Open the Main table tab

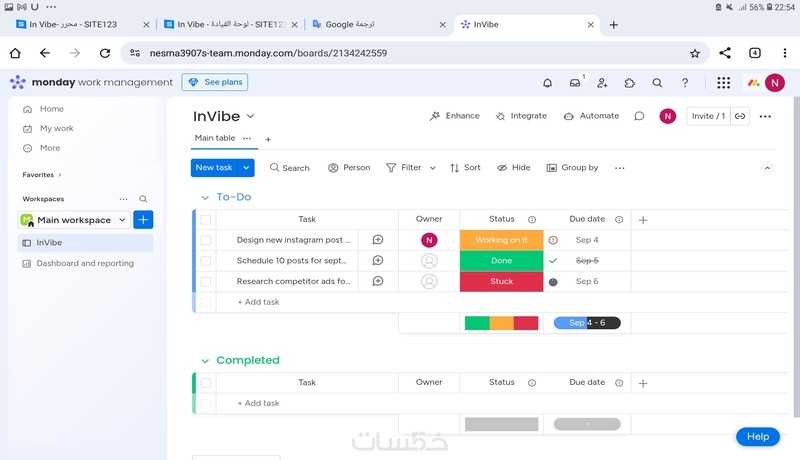tap(215, 138)
